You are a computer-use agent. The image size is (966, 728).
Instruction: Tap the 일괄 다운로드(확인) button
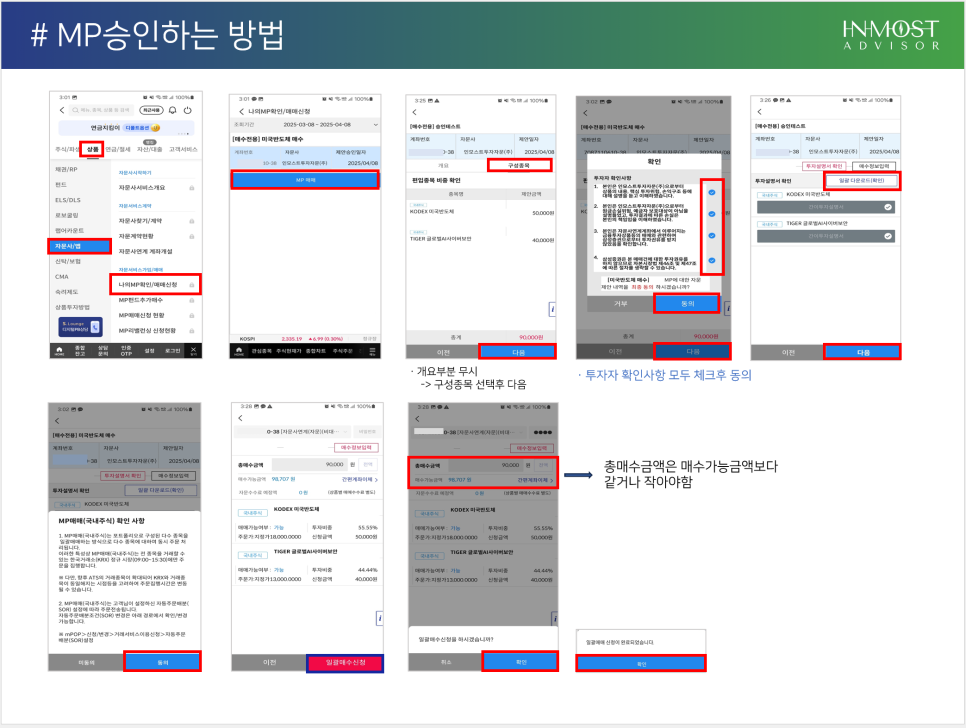coord(861,180)
